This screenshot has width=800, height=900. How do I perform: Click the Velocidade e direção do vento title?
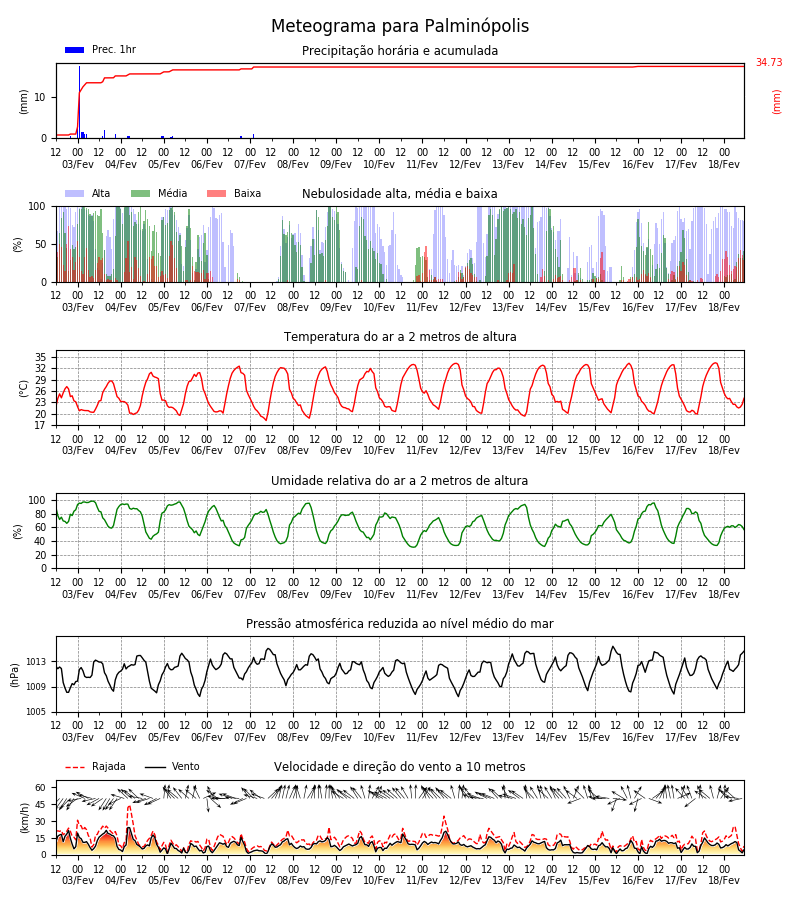click(399, 767)
